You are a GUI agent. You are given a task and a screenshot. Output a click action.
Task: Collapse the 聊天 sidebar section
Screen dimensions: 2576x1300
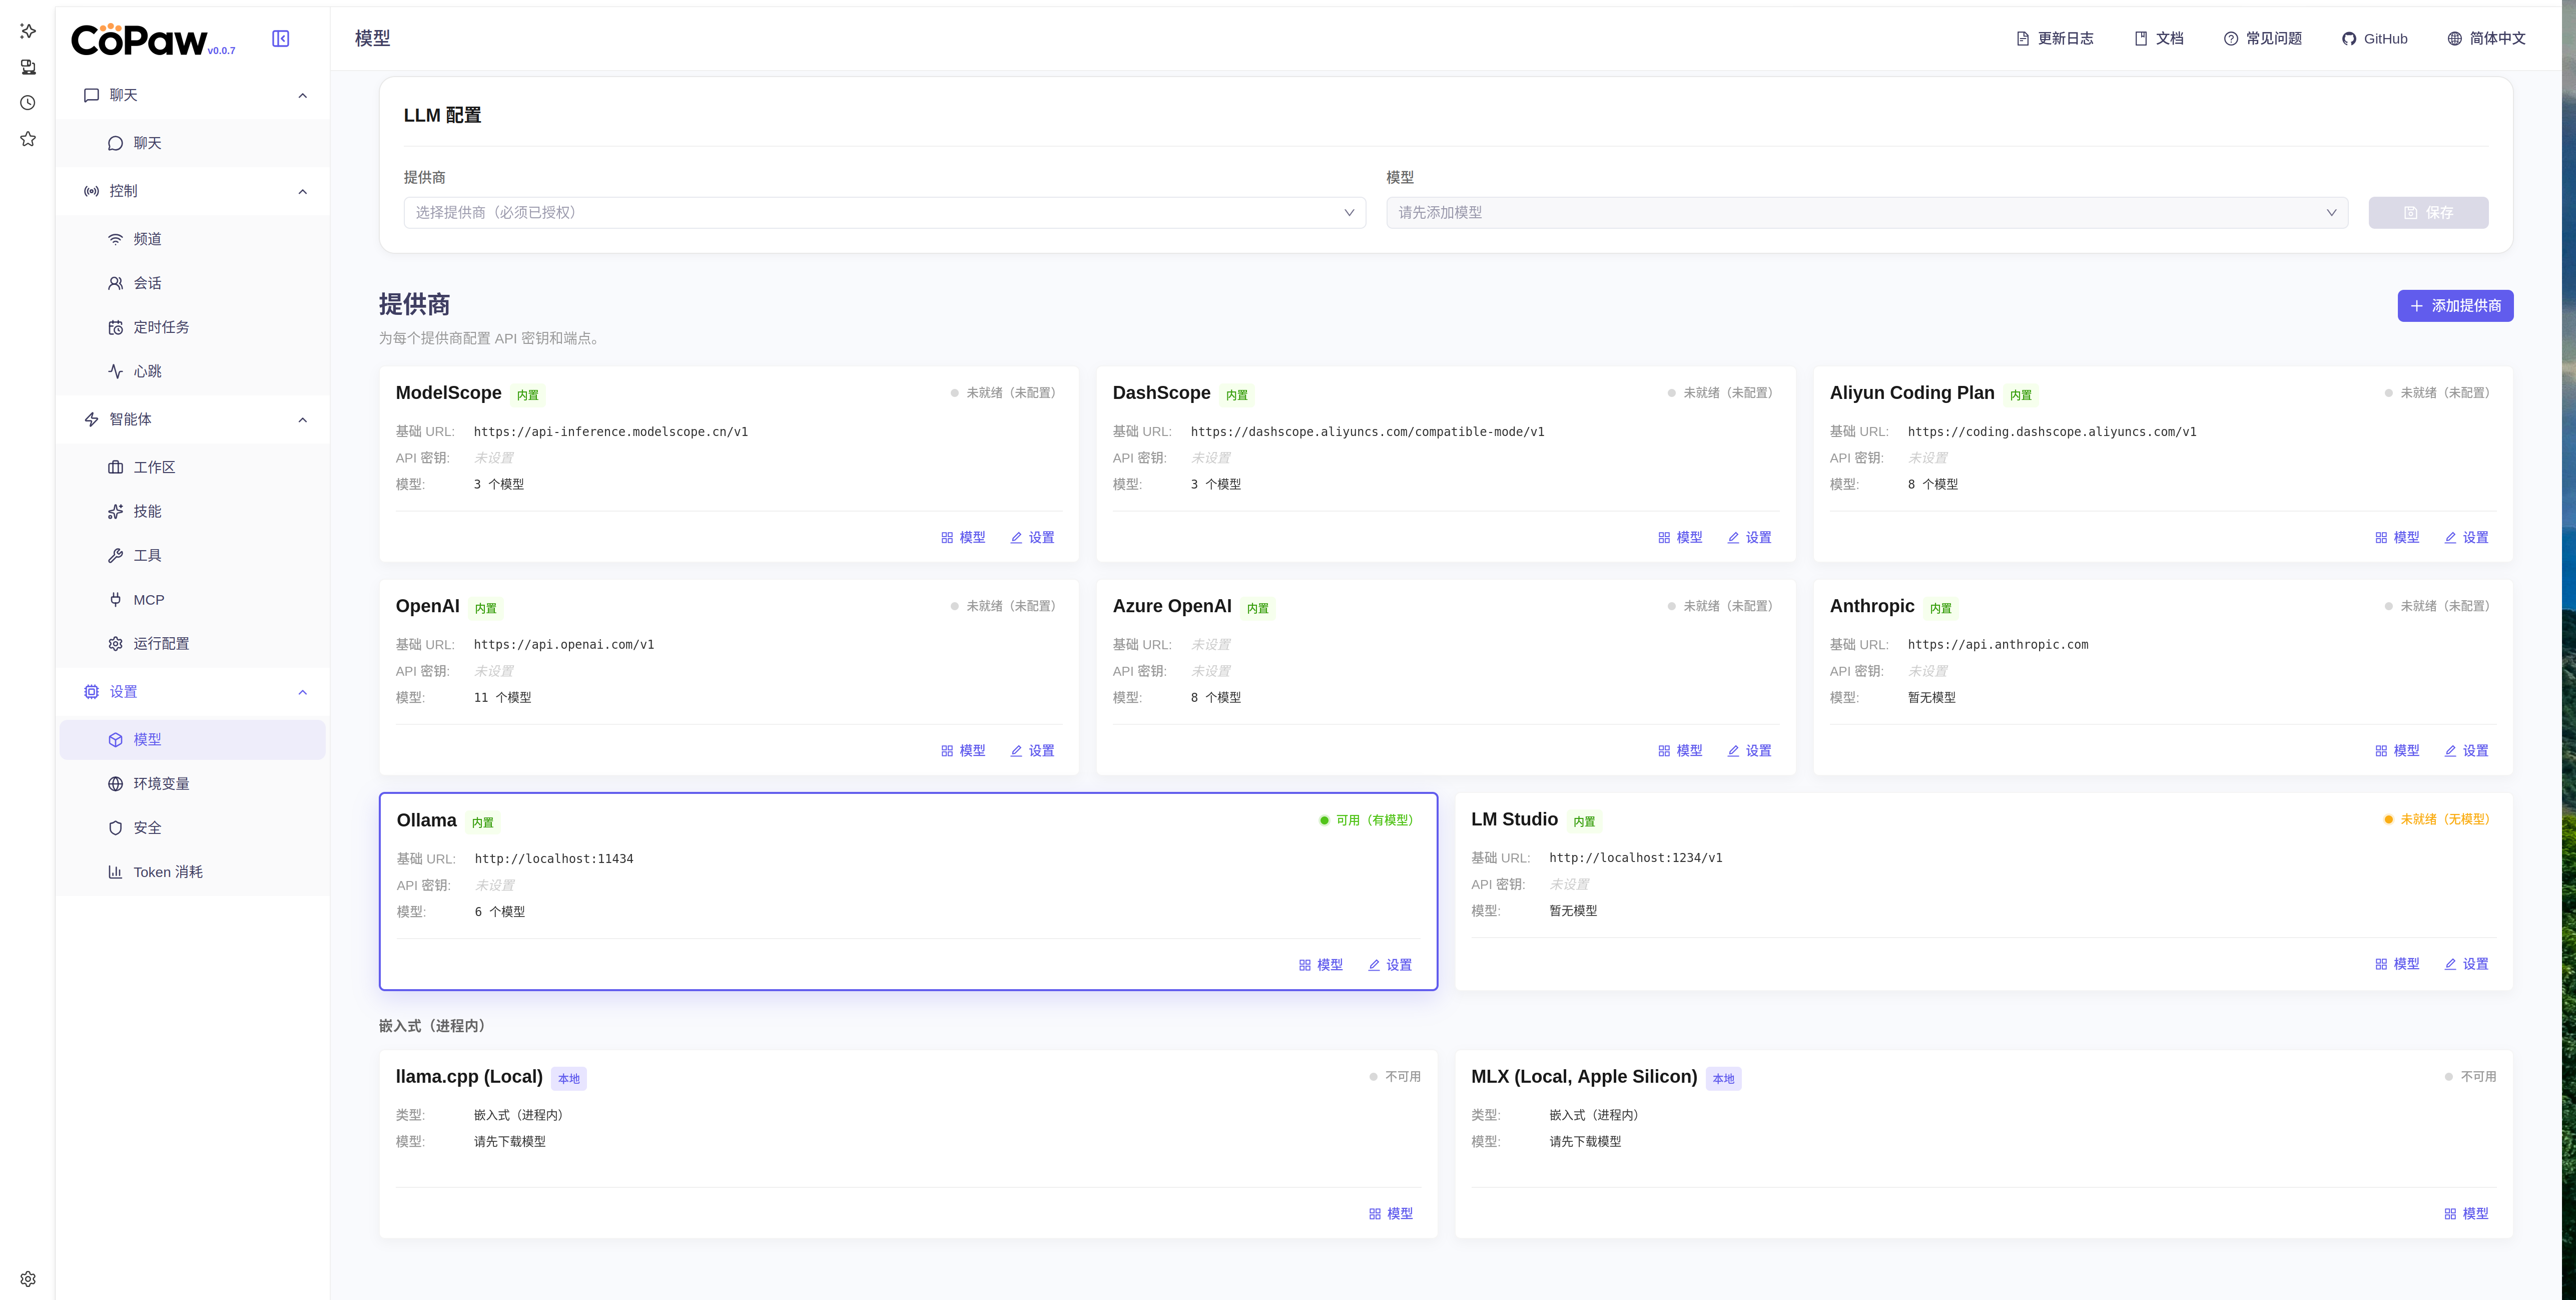(302, 95)
